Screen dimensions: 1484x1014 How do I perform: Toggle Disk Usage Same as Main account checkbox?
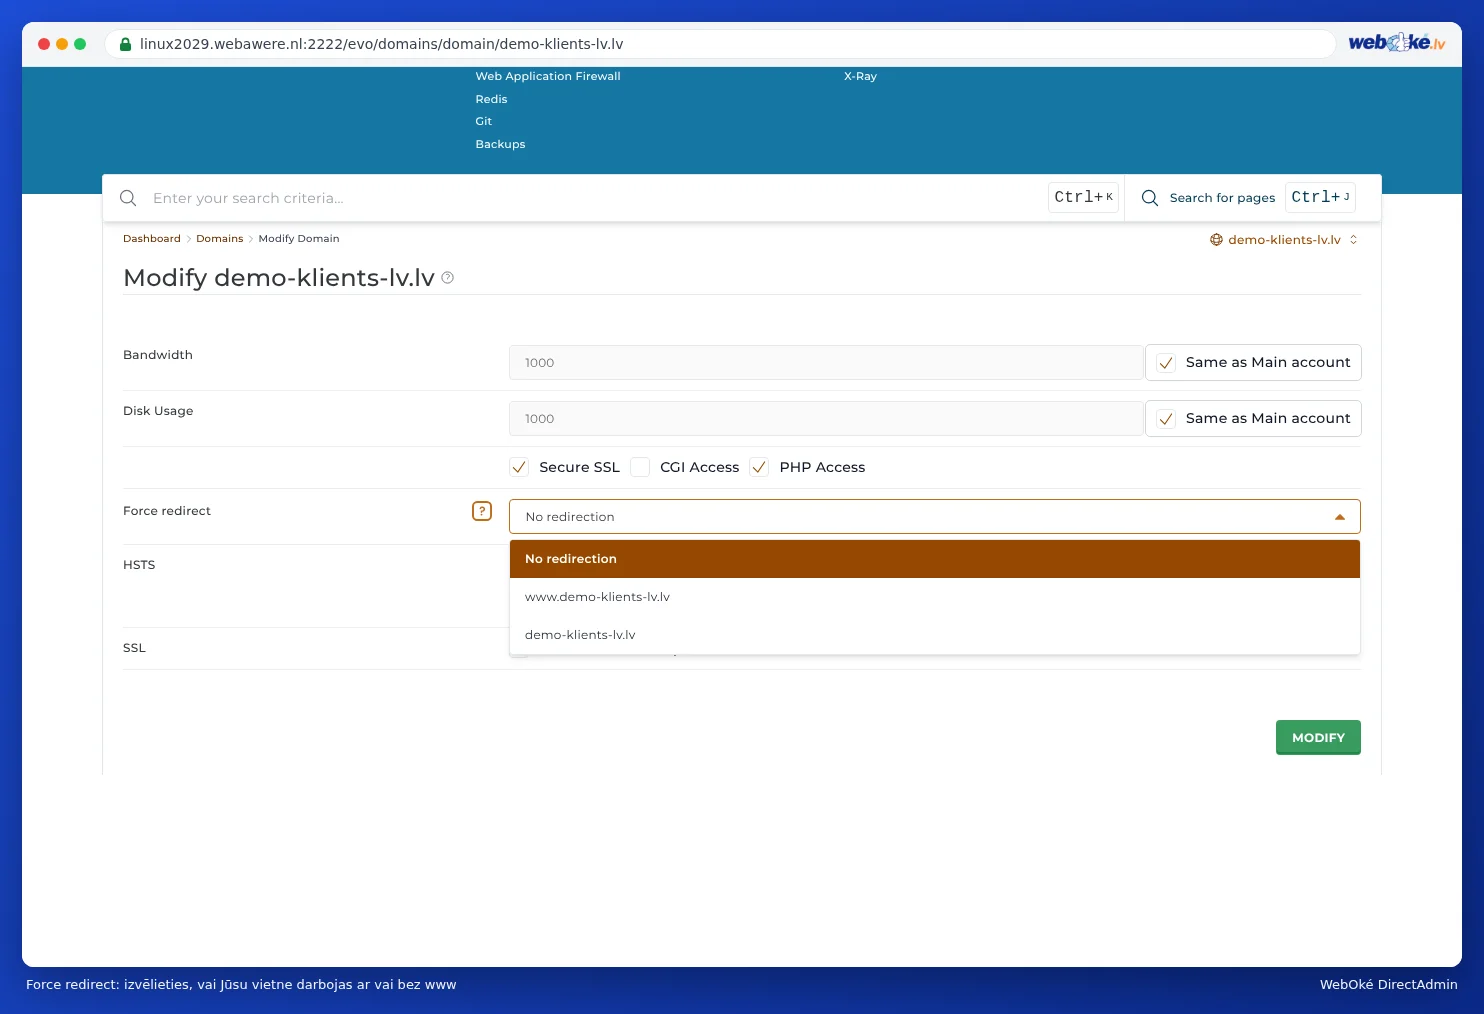[x=1166, y=419]
